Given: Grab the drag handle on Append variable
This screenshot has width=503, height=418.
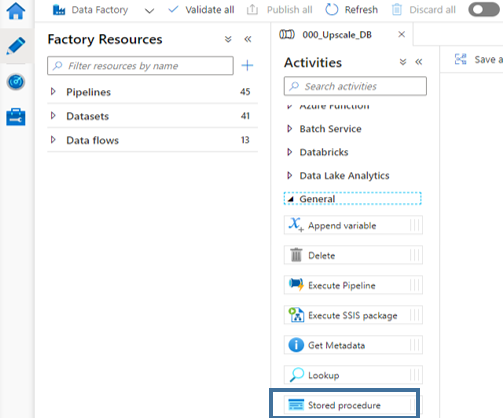Looking at the screenshot, I should coord(415,225).
